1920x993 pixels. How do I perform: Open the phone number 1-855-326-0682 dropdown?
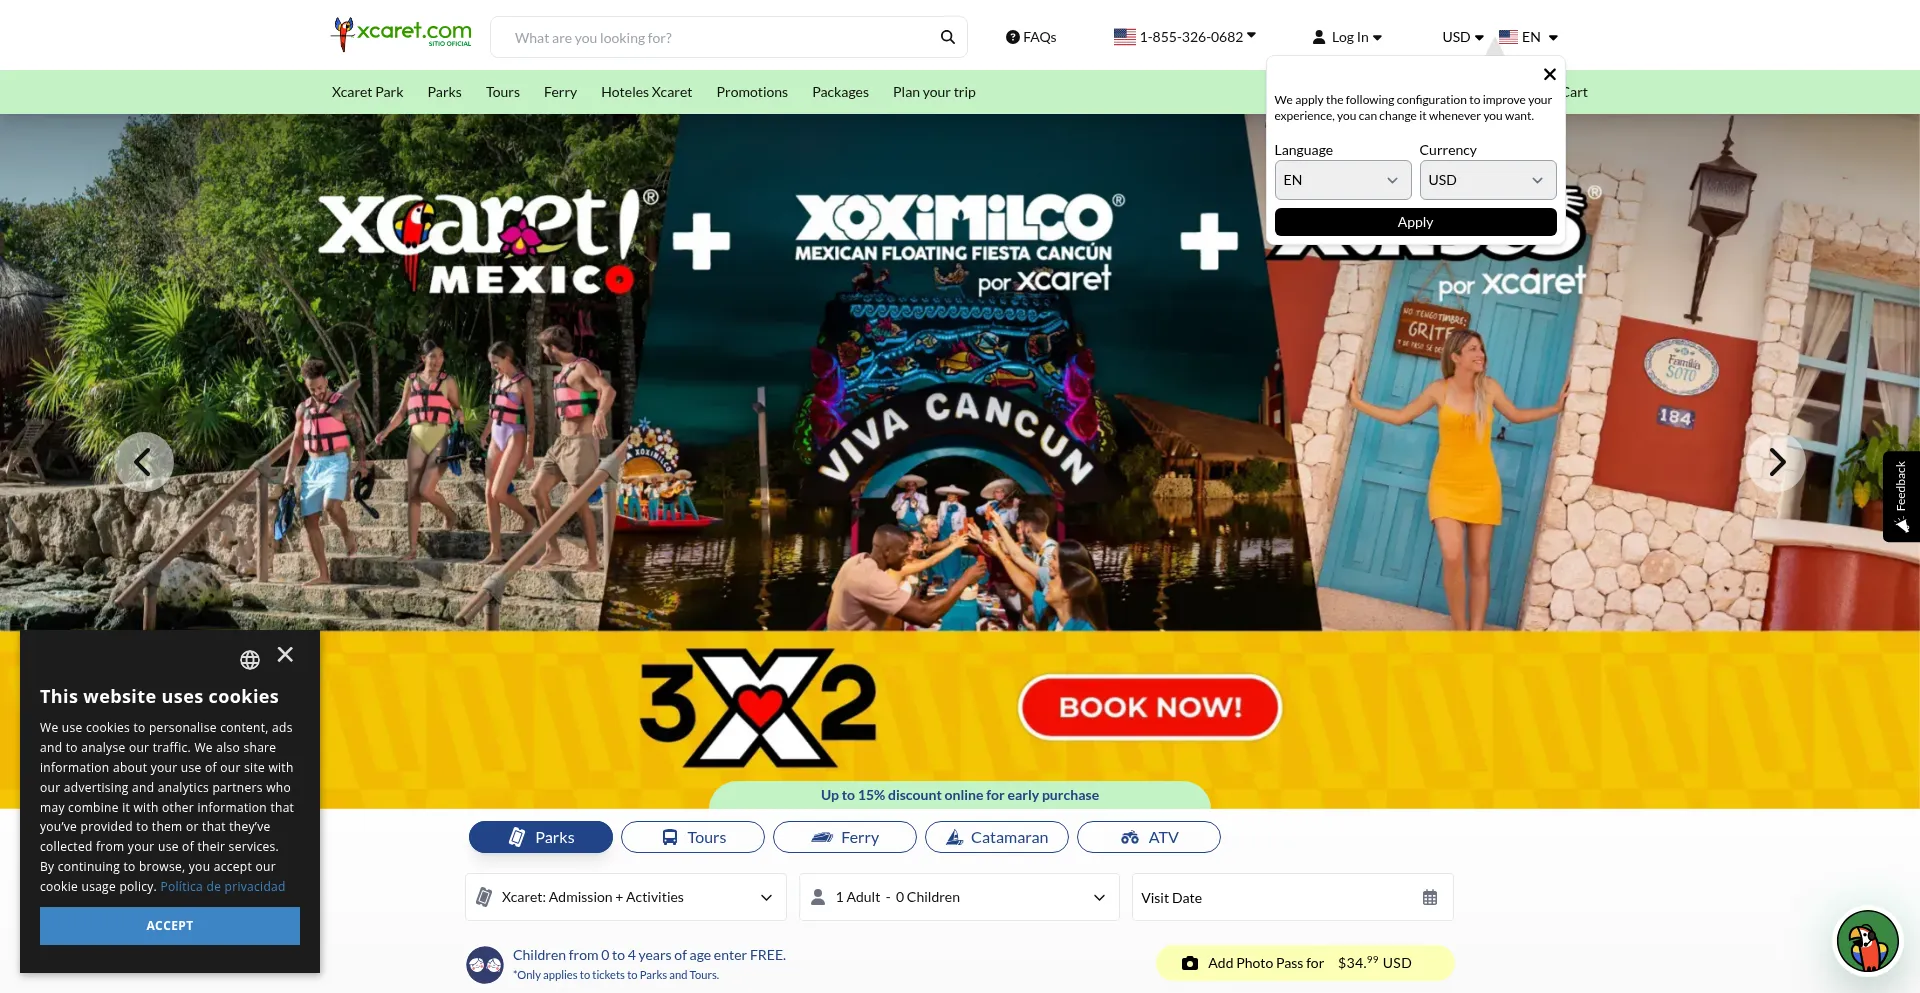(x=1185, y=37)
